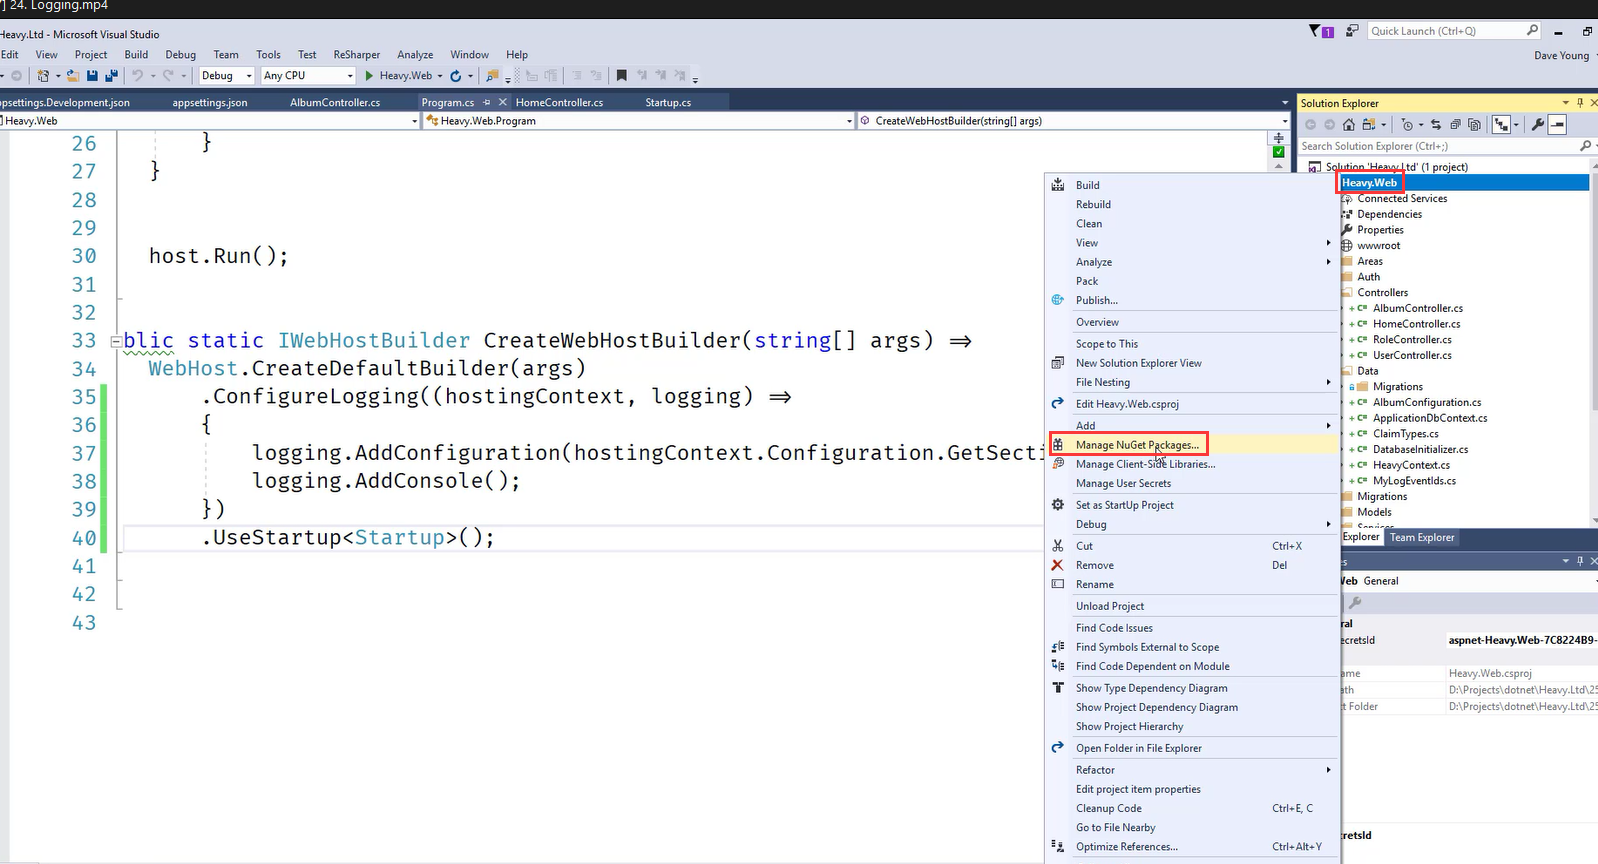Open the ReSharper menu in the menu bar
The image size is (1598, 864).
(x=357, y=55)
